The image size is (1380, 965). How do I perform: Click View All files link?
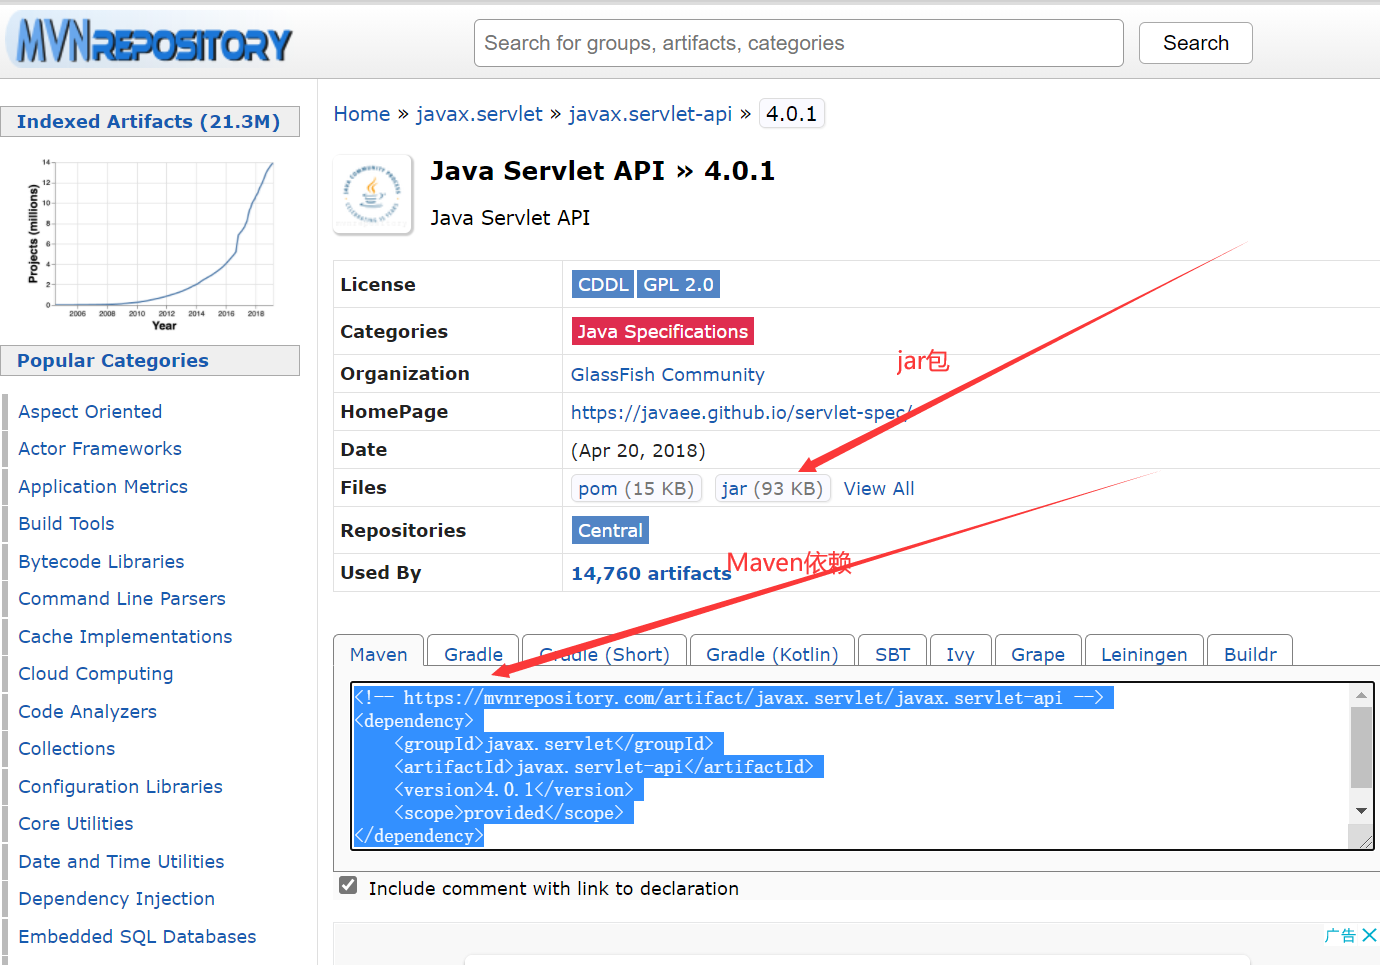tap(879, 488)
